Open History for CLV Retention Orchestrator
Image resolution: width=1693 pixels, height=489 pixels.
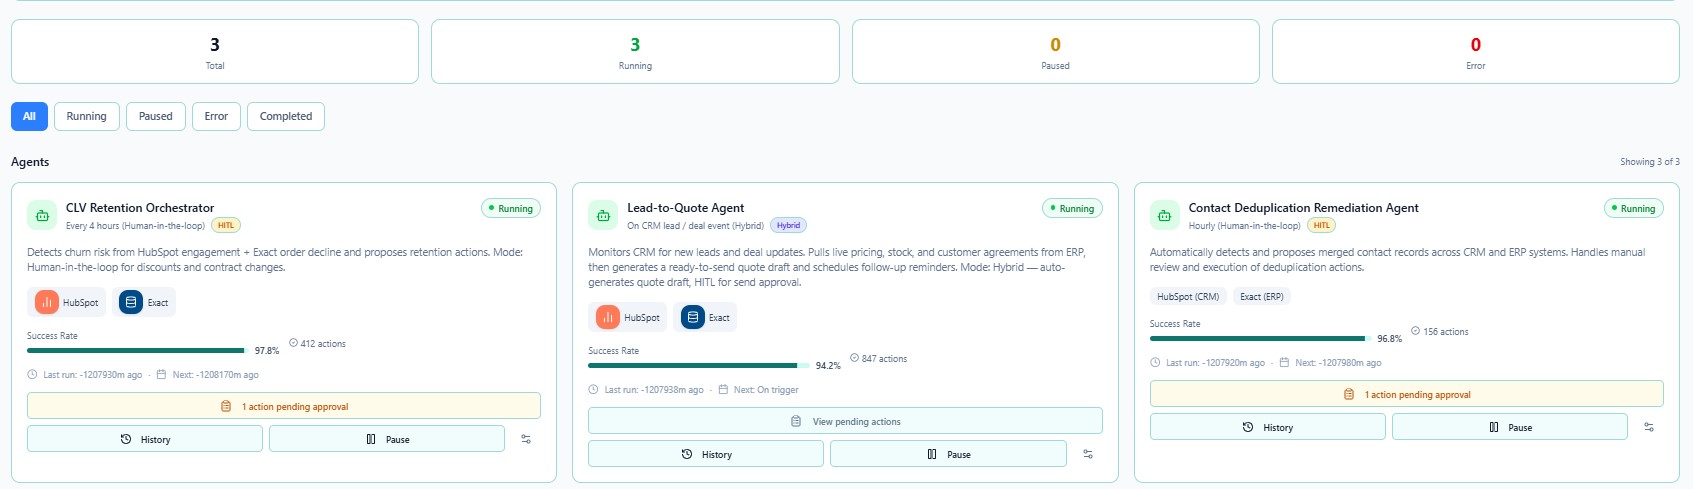point(145,439)
